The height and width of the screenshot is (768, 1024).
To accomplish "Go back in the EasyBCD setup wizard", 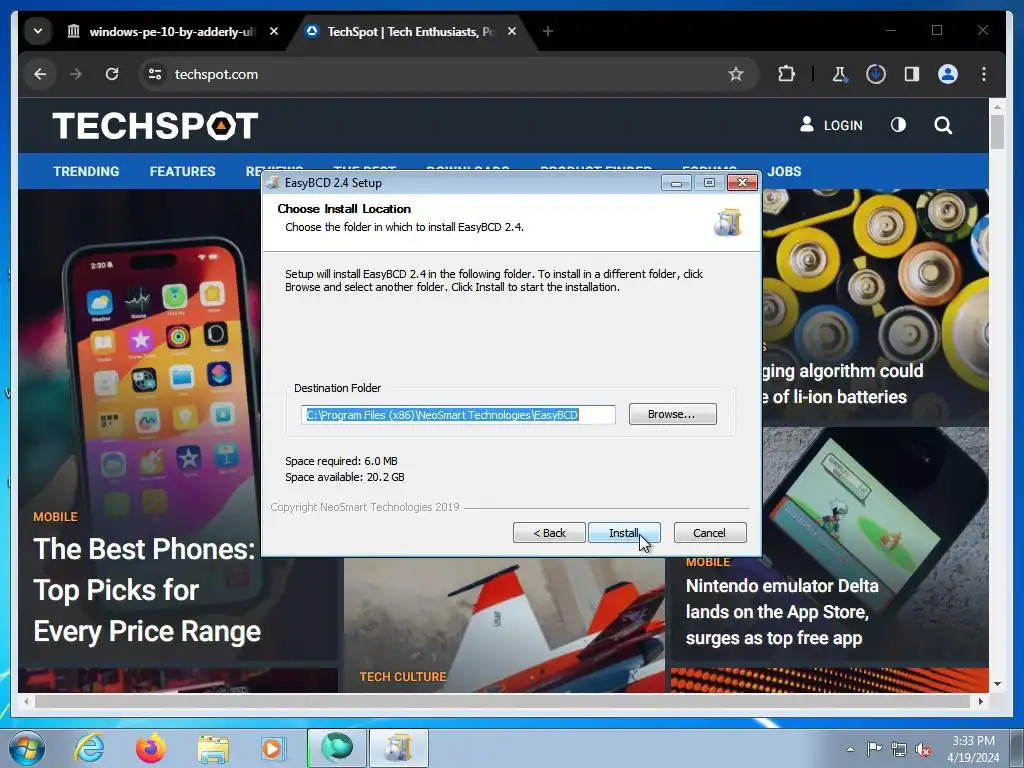I will 549,533.
